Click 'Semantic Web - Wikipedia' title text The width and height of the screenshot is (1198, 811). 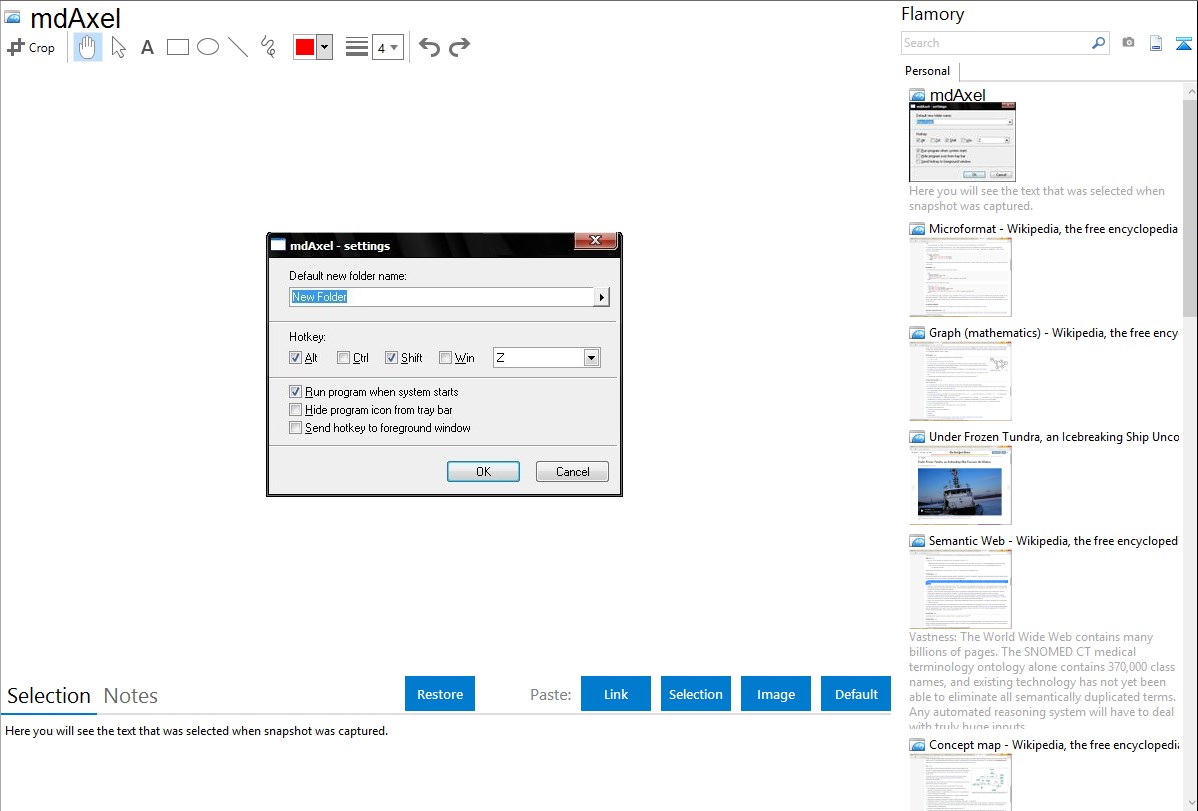[1054, 541]
